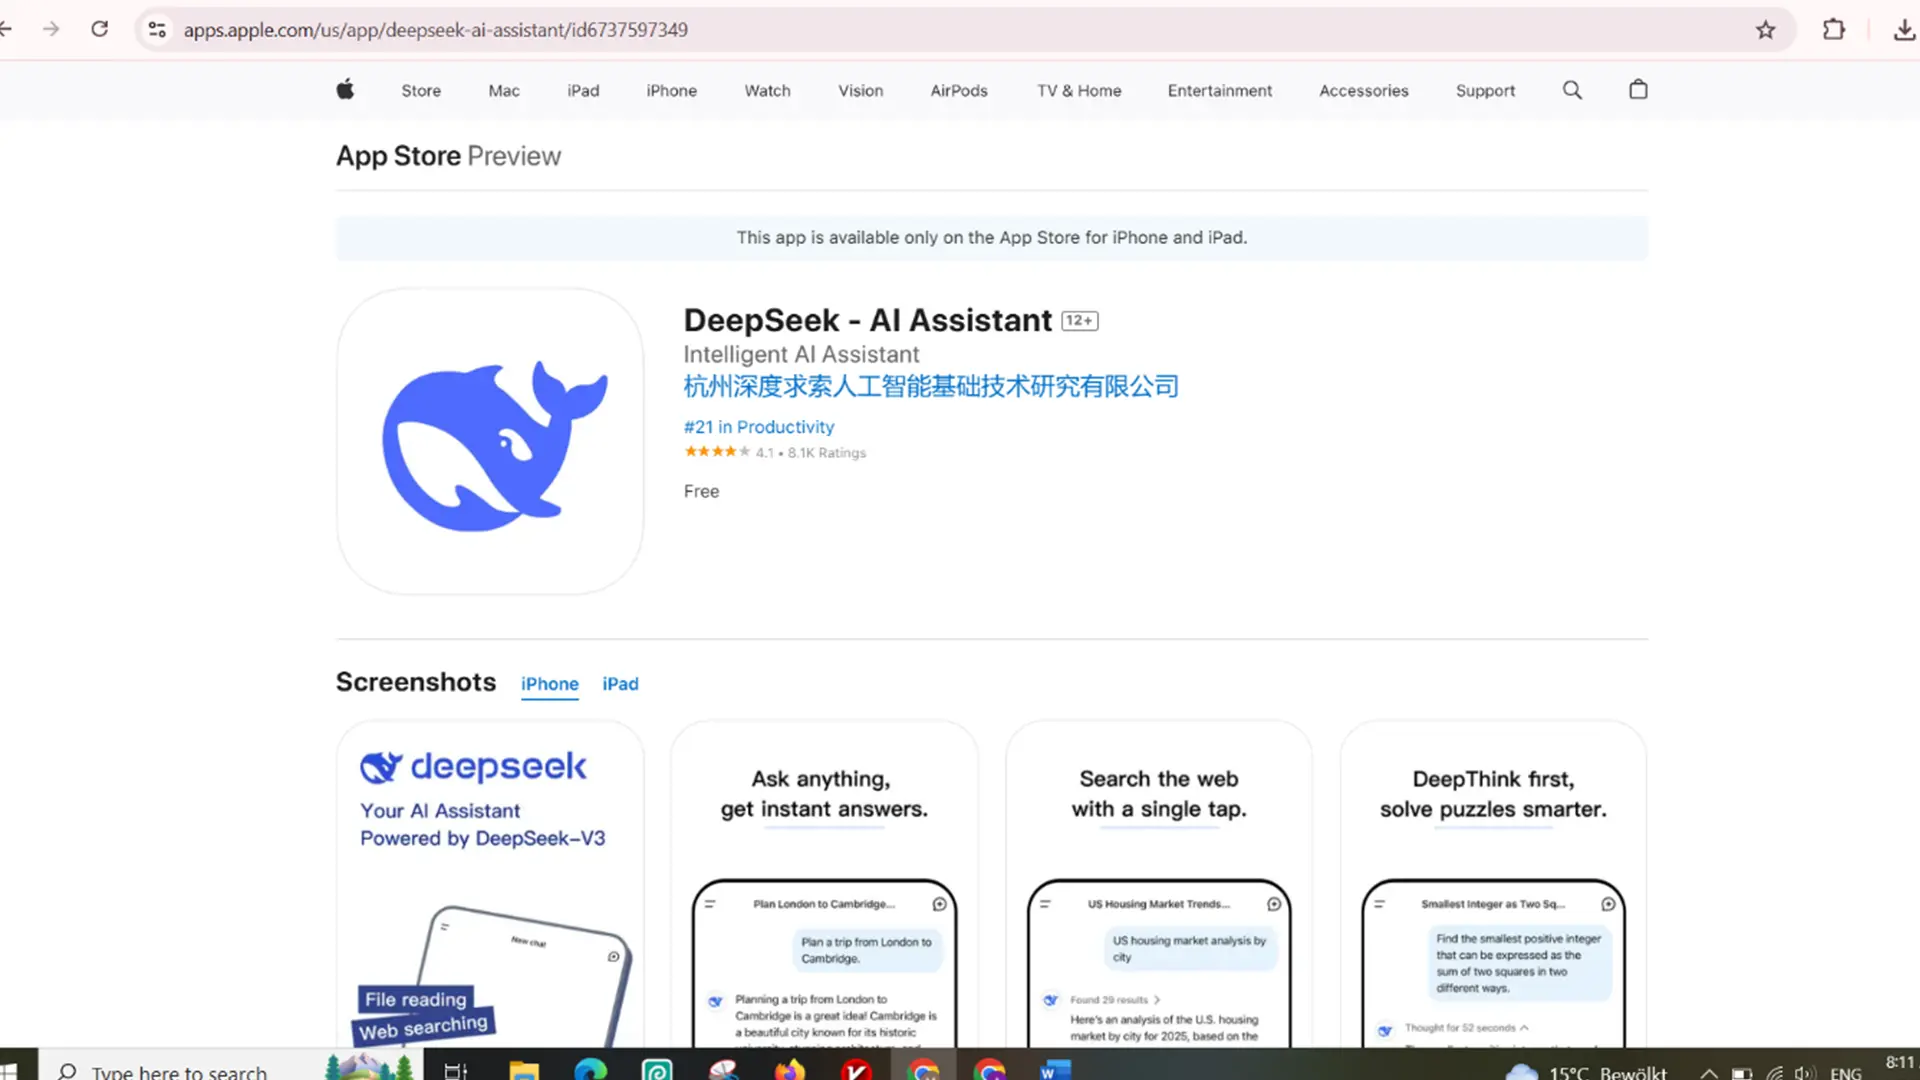Viewport: 1920px width, 1080px height.
Task: Open Microsoft Edge from taskbar
Action: pyautogui.click(x=591, y=1071)
